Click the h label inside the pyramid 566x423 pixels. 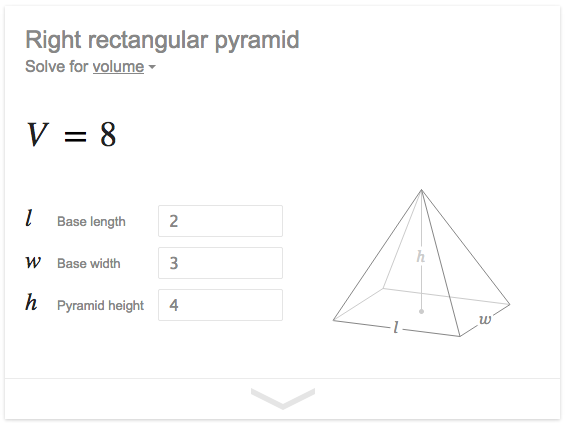click(421, 257)
